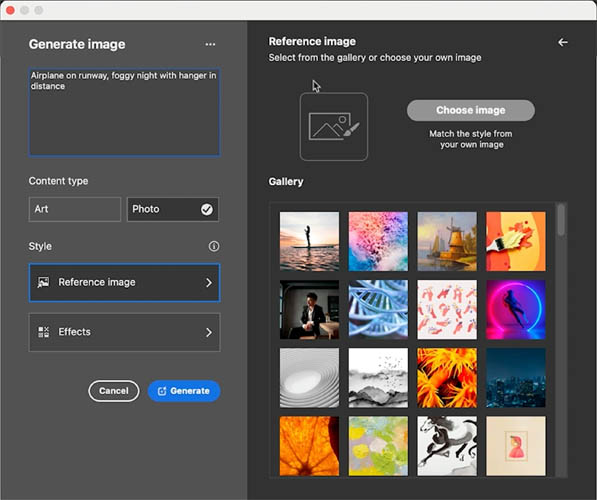Expand the Reference image chevron
Viewport: 597px width, 500px height.
(209, 283)
